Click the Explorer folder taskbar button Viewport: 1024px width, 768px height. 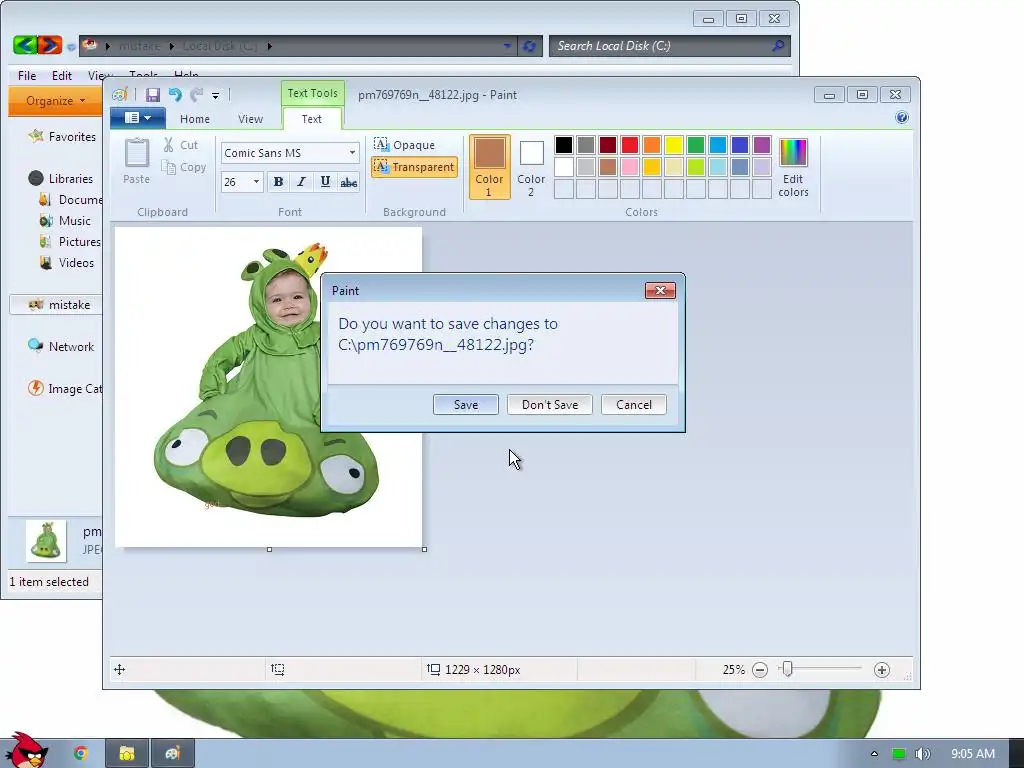click(x=127, y=754)
